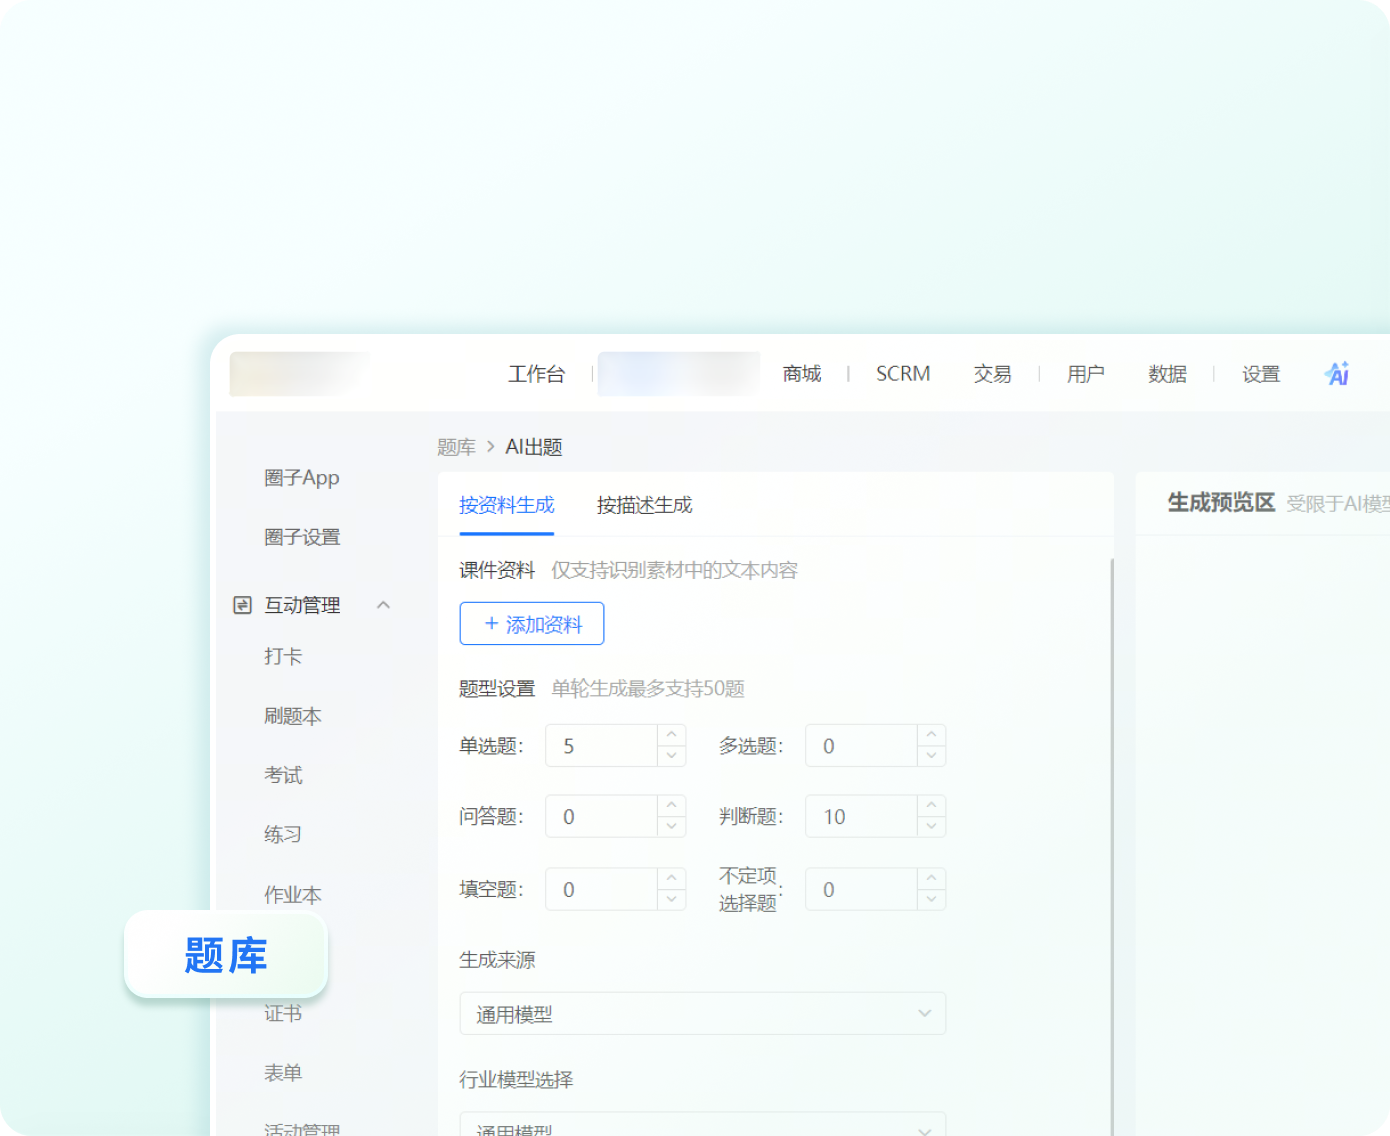Screen dimensions: 1390x1136
Task: Increase the 单选题 count by one
Action: click(x=672, y=735)
